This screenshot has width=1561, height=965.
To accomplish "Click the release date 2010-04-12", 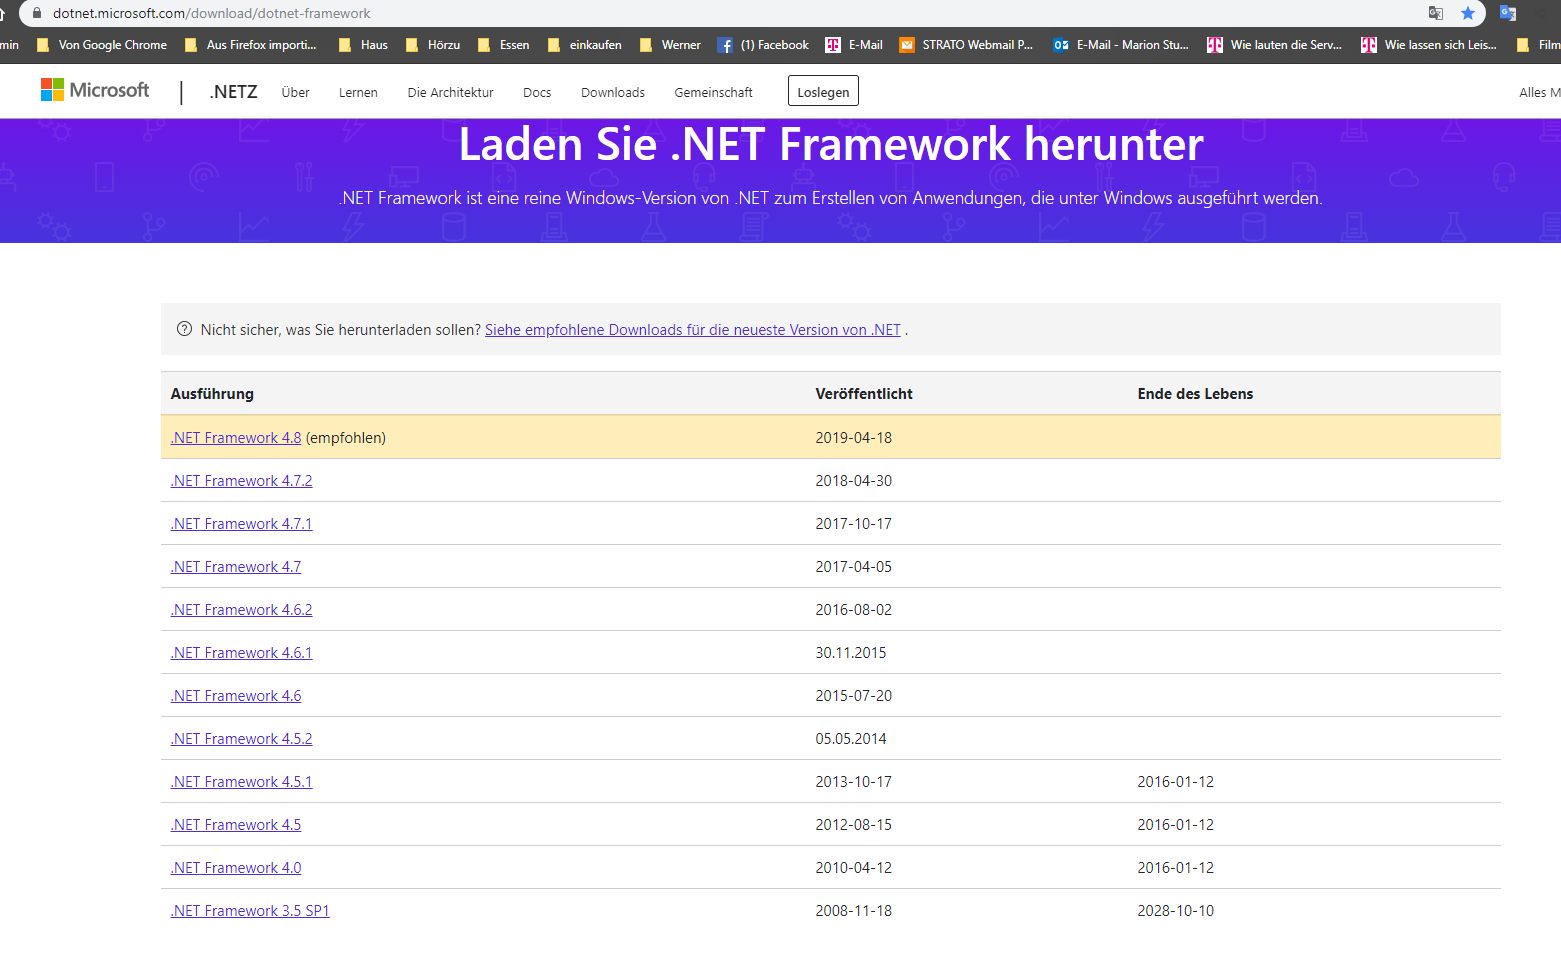I will pos(853,868).
